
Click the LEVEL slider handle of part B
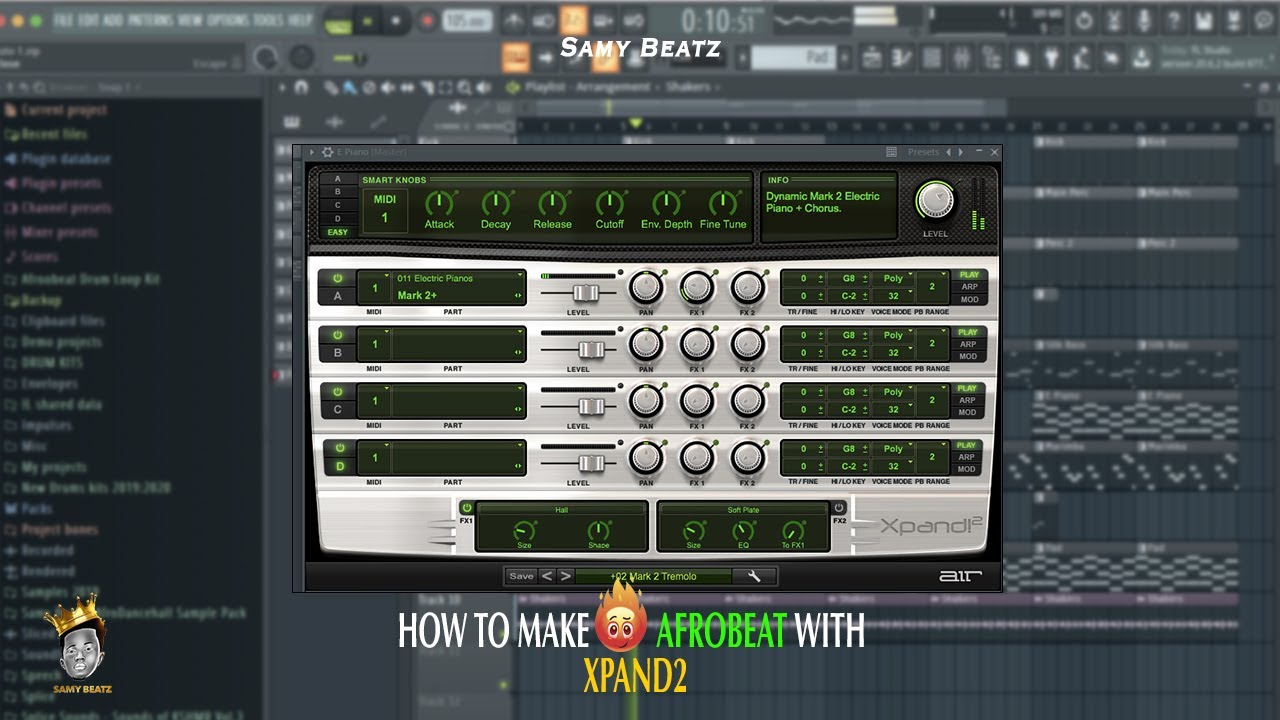592,349
